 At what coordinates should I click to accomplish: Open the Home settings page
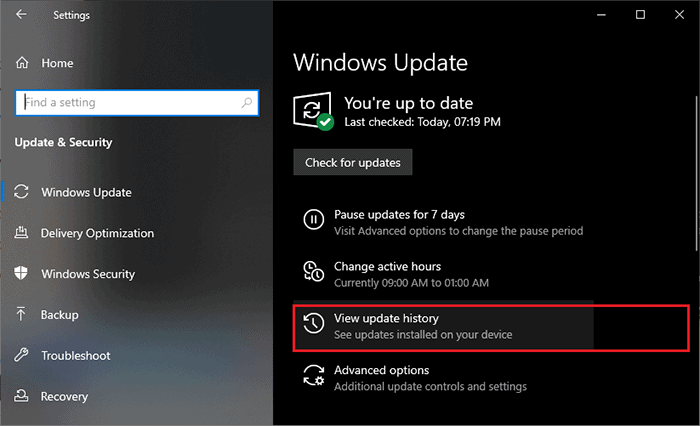[x=57, y=63]
